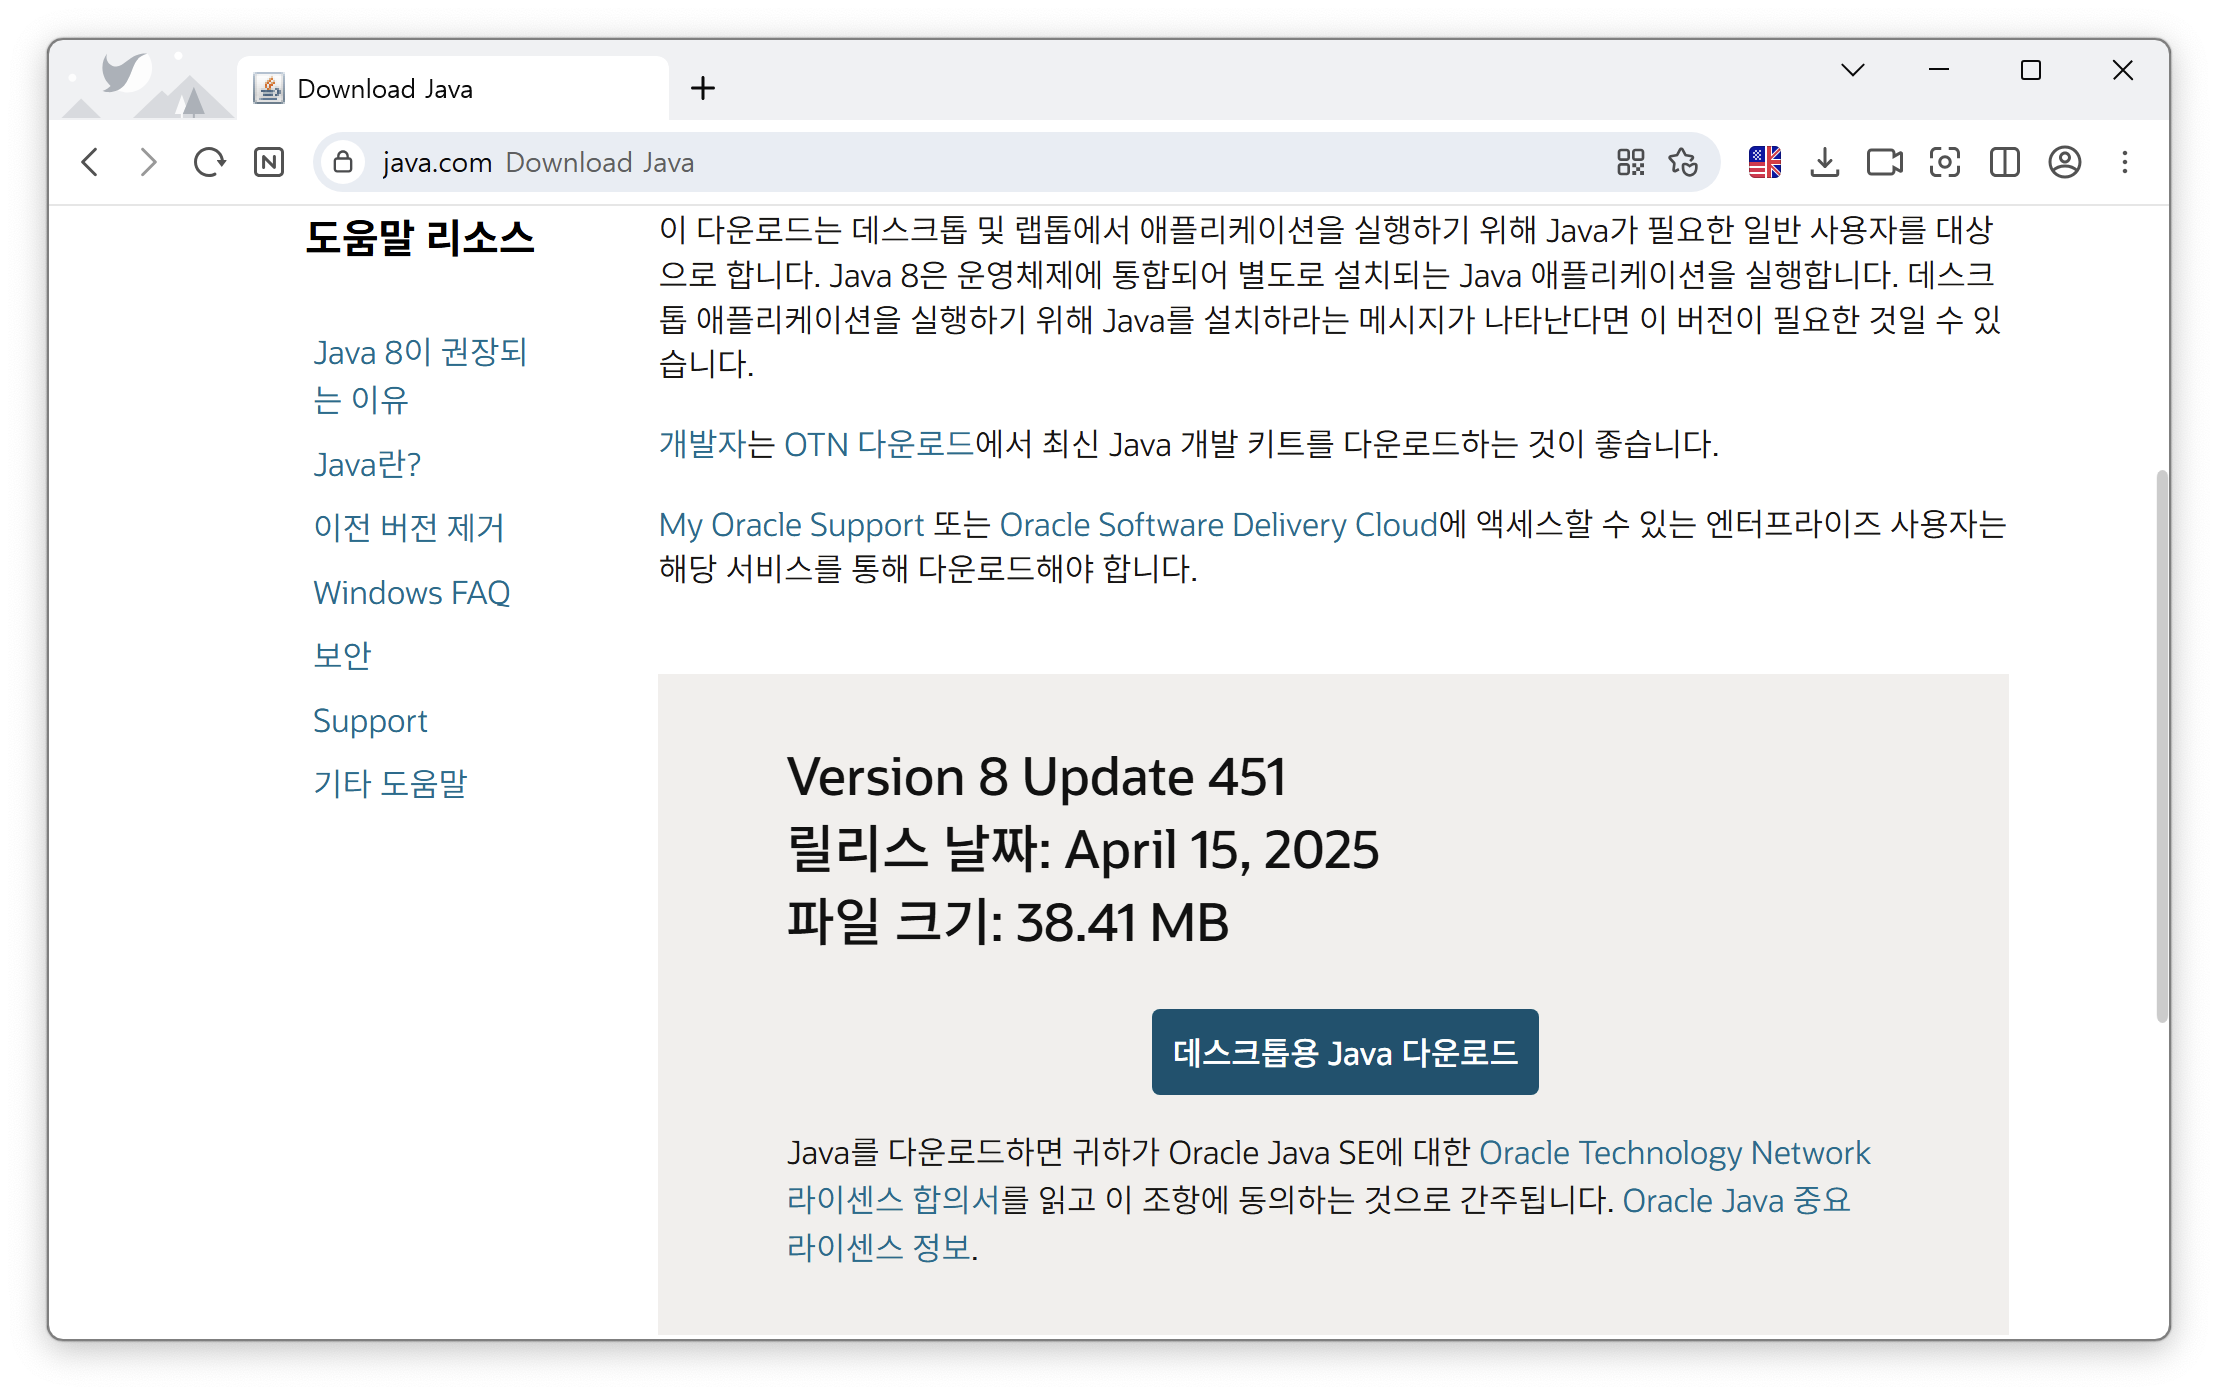View site security lock info
This screenshot has width=2218, height=1396.
pos(343,162)
